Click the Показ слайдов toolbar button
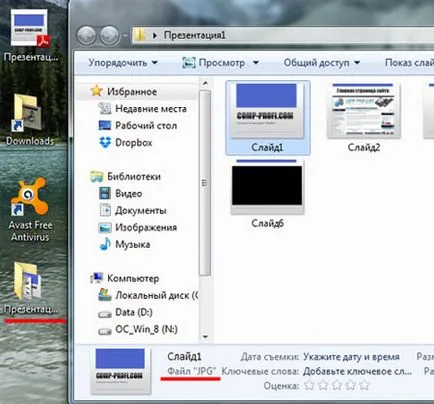The width and height of the screenshot is (434, 404). (409, 63)
